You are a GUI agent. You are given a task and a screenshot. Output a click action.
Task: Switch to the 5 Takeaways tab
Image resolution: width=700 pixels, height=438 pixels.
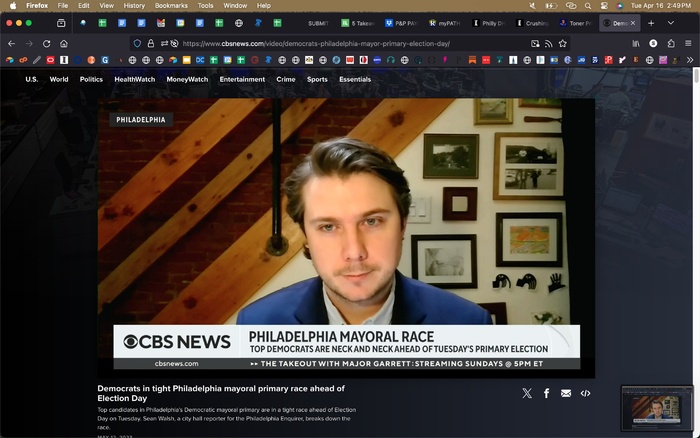coord(357,23)
